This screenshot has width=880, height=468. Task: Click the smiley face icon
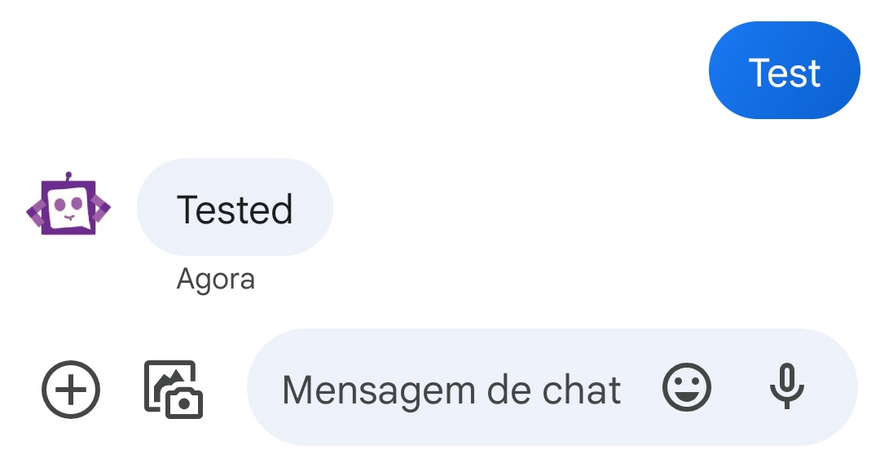tap(687, 387)
